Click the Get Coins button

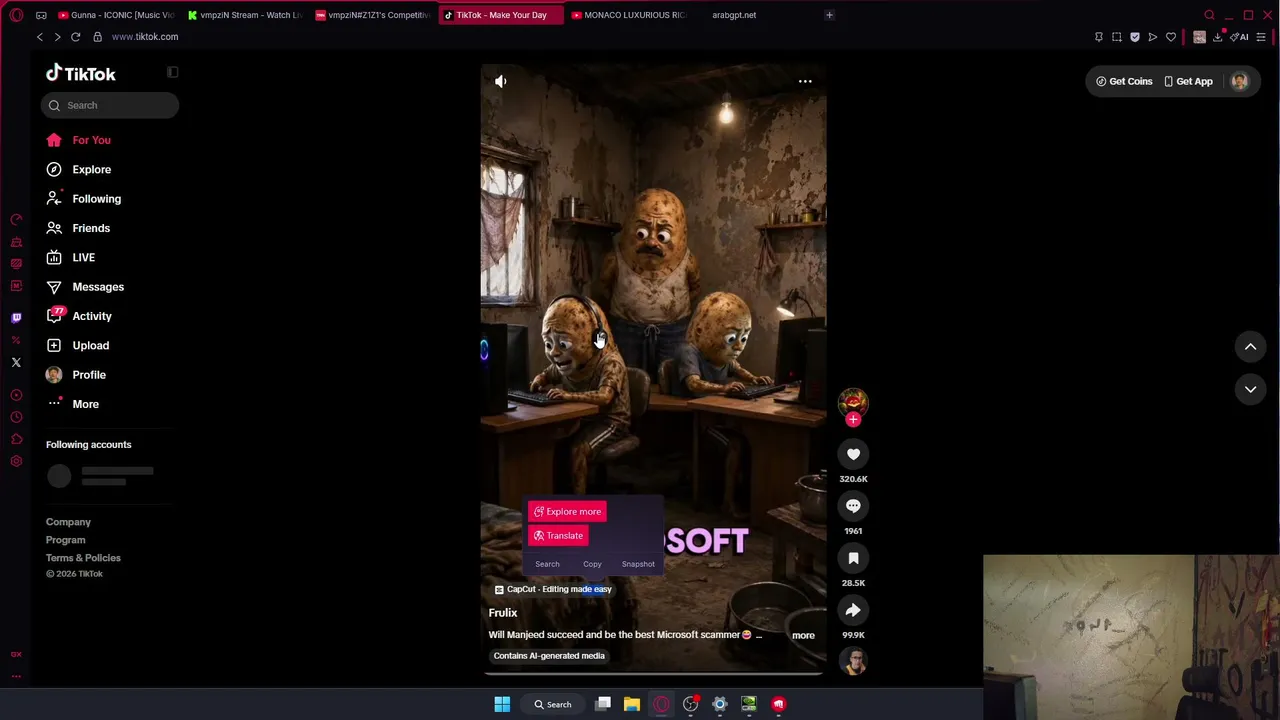1124,81
